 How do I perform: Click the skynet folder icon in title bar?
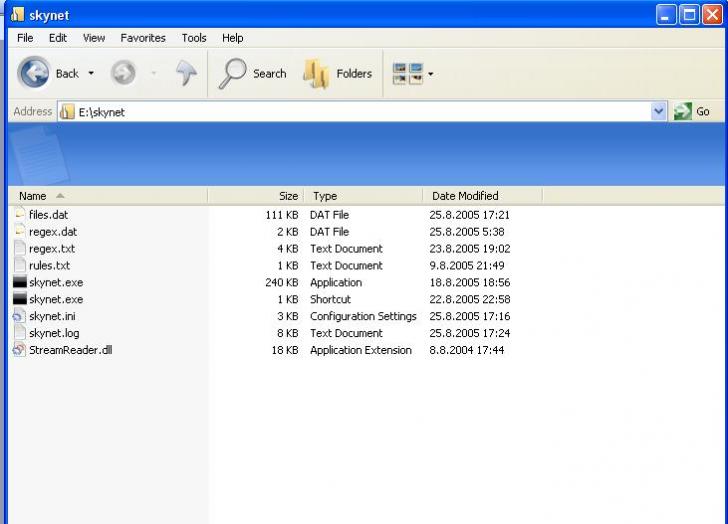tap(18, 15)
